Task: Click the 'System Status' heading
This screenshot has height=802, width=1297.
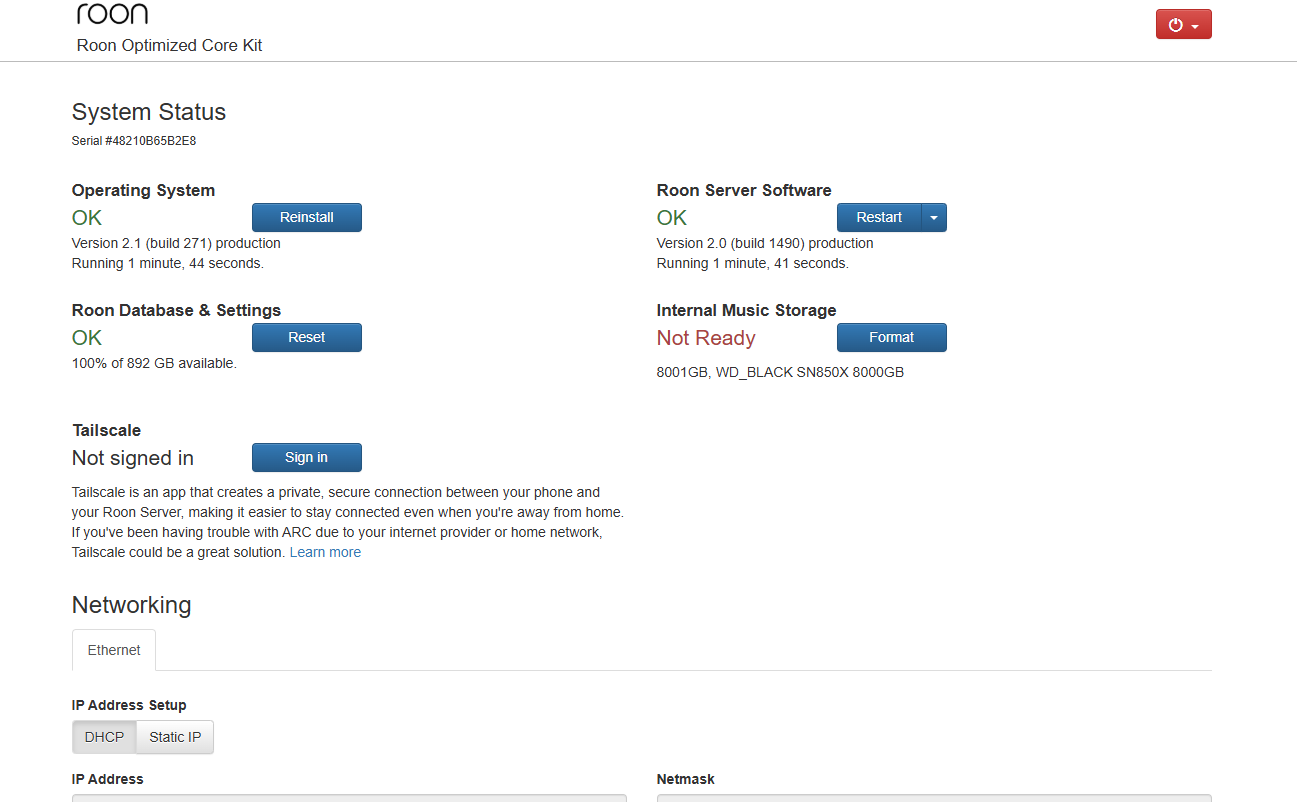Action: point(149,112)
